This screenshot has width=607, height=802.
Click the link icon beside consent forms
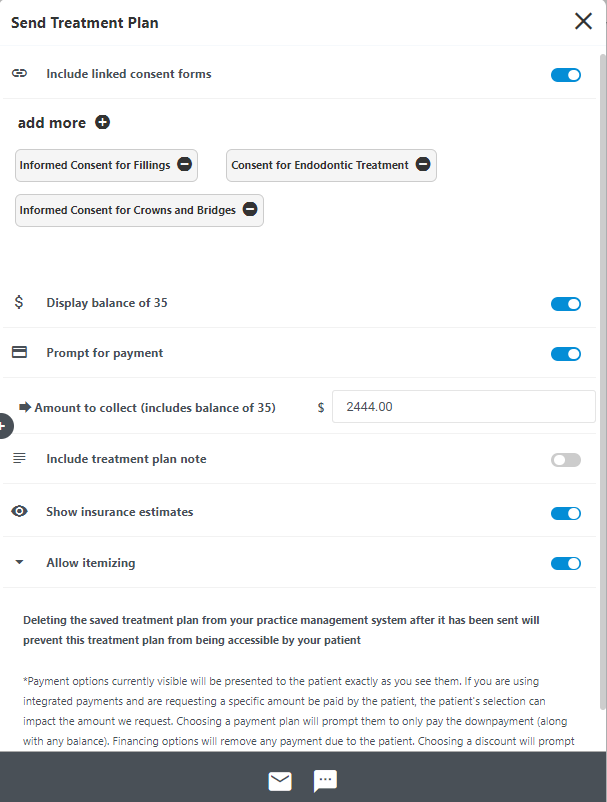point(19,73)
